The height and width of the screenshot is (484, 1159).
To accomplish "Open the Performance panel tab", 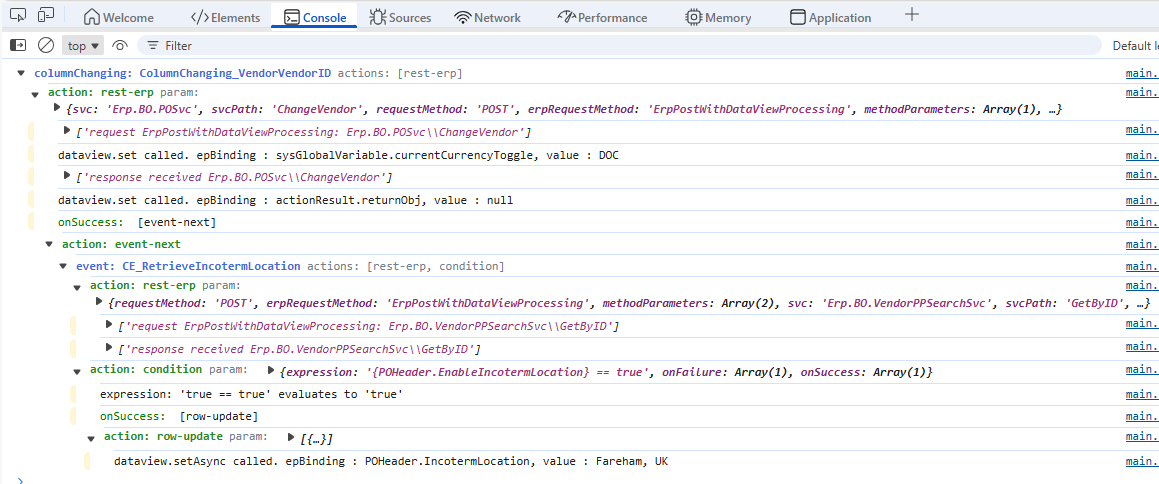I will (602, 17).
